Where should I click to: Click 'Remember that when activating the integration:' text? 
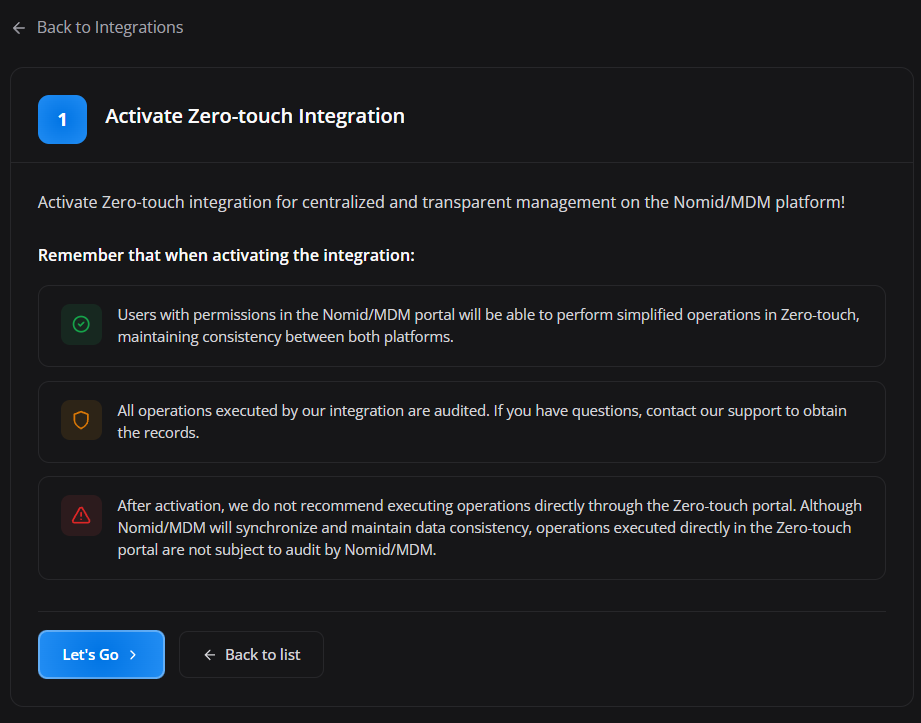pyautogui.click(x=226, y=255)
